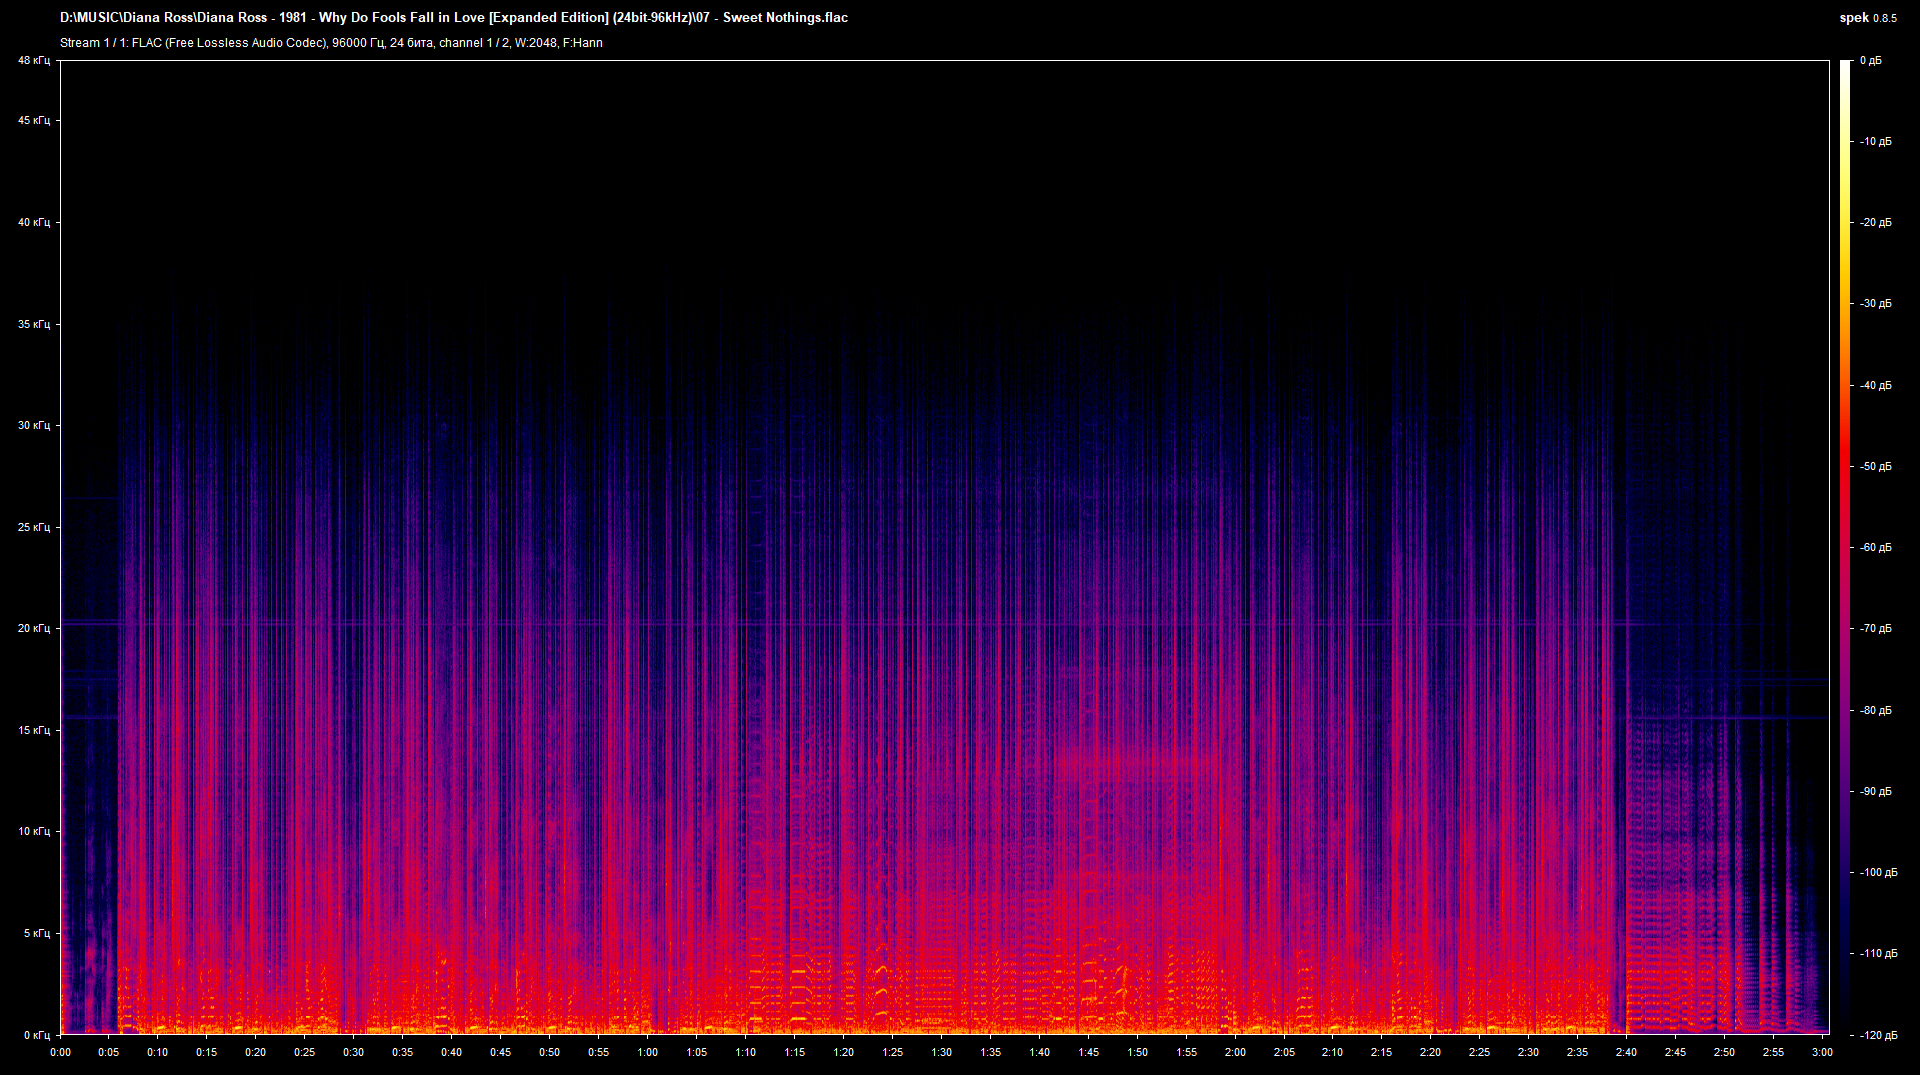Click the Stream 1/1 codec info text
This screenshot has width=1920, height=1075.
(x=330, y=43)
